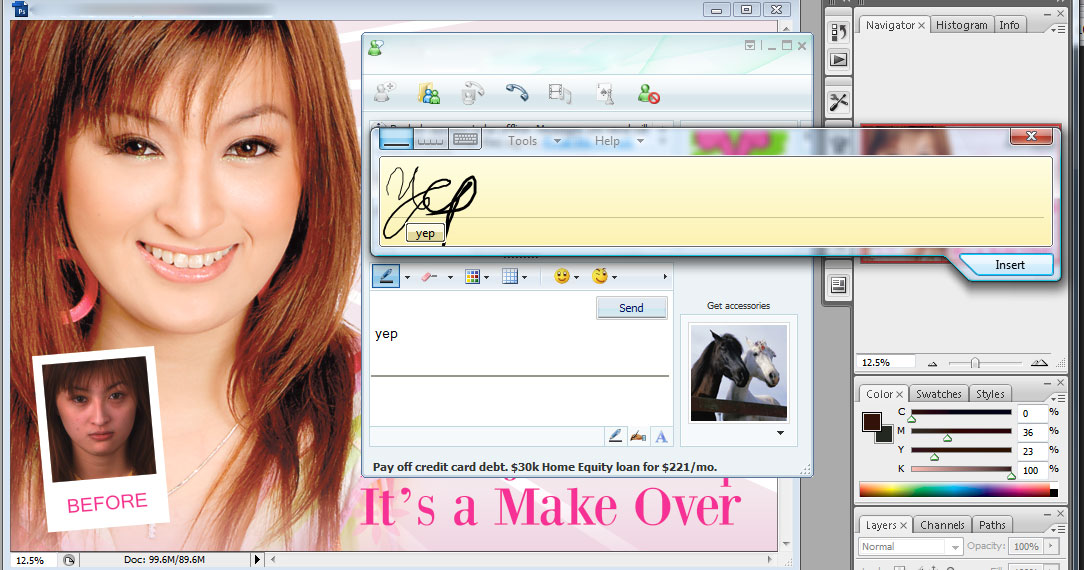This screenshot has height=570, width=1084.
Task: Open the smiley emoticon picker
Action: (562, 276)
